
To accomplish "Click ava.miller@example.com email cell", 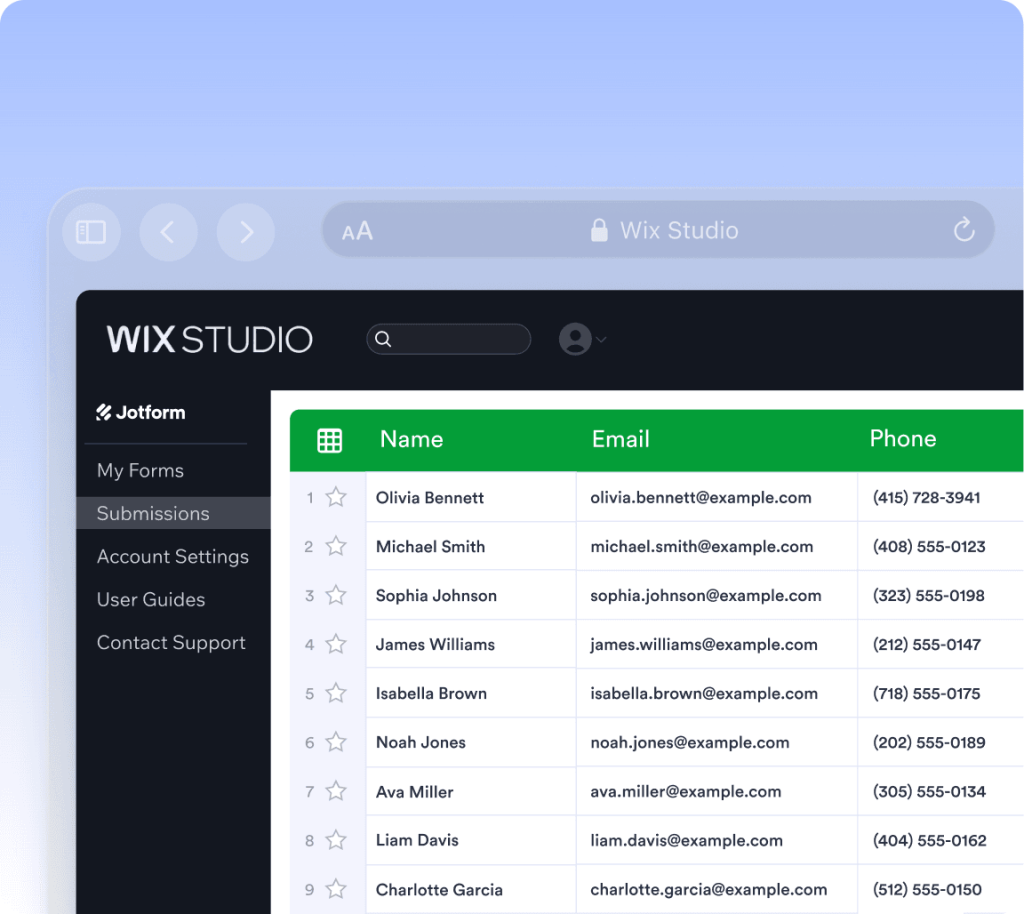I will (x=716, y=791).
